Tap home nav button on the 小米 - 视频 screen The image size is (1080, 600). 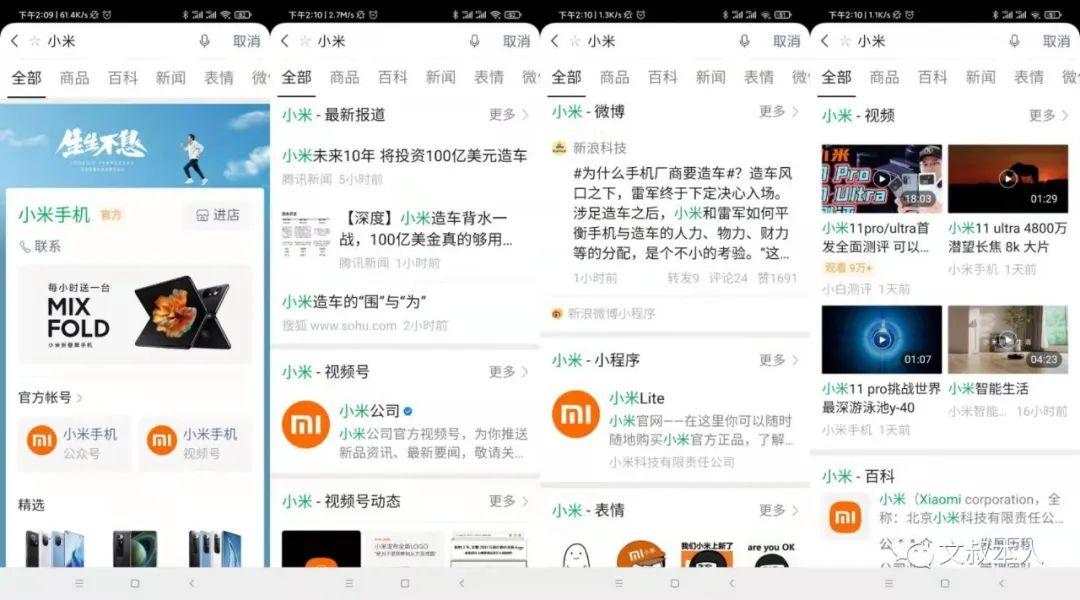point(945,583)
